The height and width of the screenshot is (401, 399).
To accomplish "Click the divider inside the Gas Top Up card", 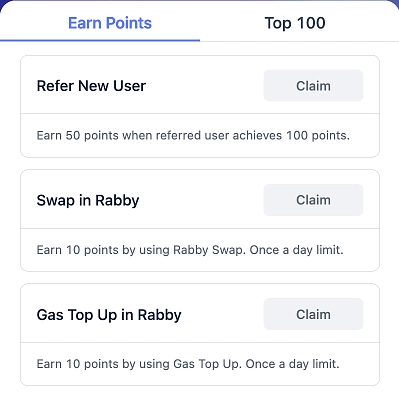I will coord(200,342).
